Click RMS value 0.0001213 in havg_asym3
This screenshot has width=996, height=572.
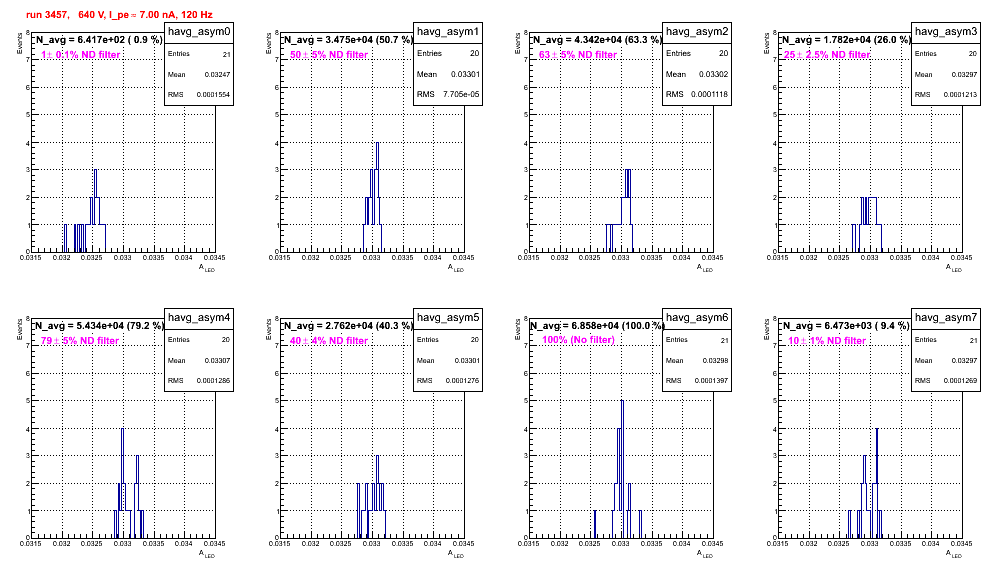coord(960,95)
